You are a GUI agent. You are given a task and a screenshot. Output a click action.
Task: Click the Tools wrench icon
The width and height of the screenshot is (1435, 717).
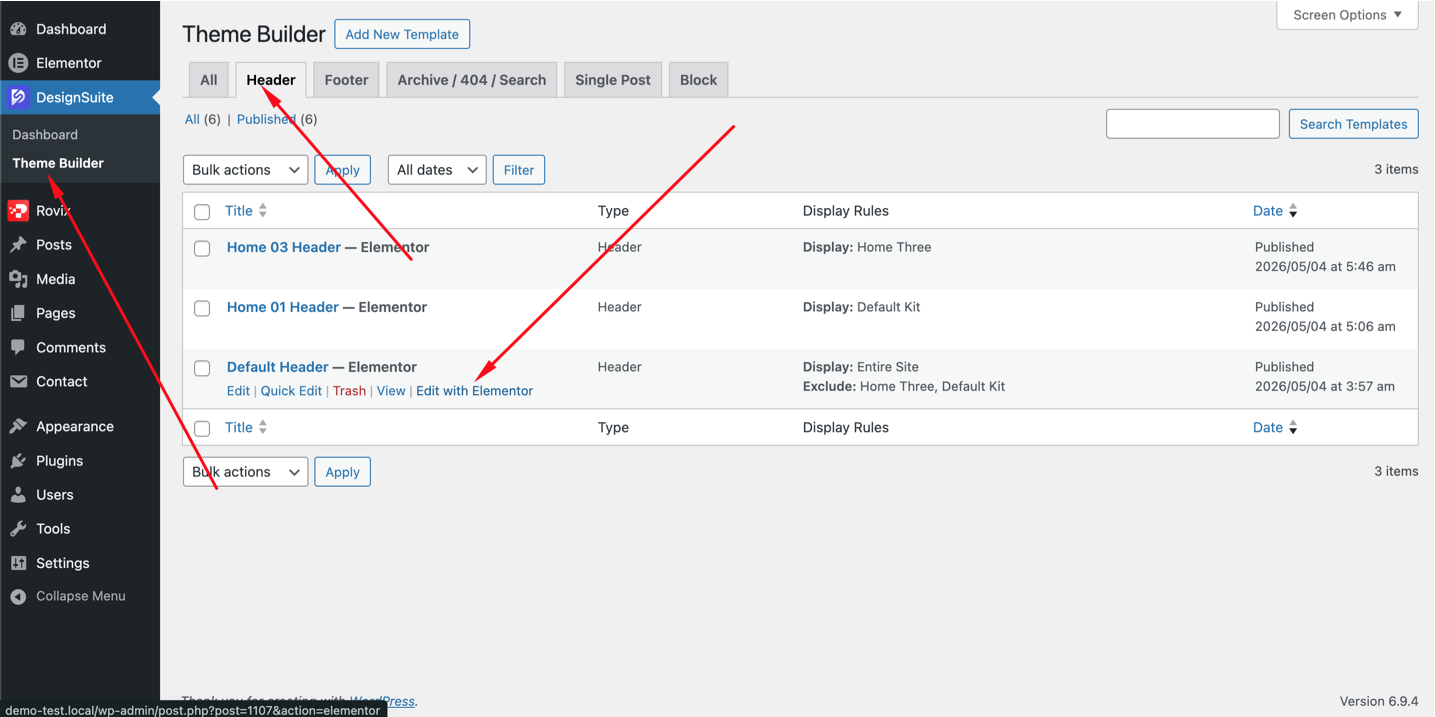tap(18, 529)
